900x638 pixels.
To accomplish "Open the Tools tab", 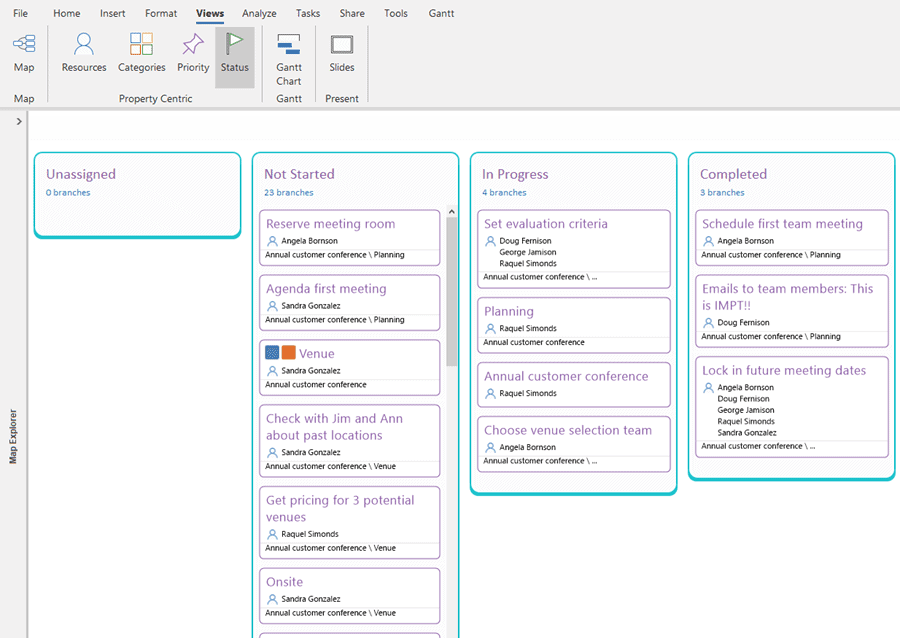I will pyautogui.click(x=396, y=13).
